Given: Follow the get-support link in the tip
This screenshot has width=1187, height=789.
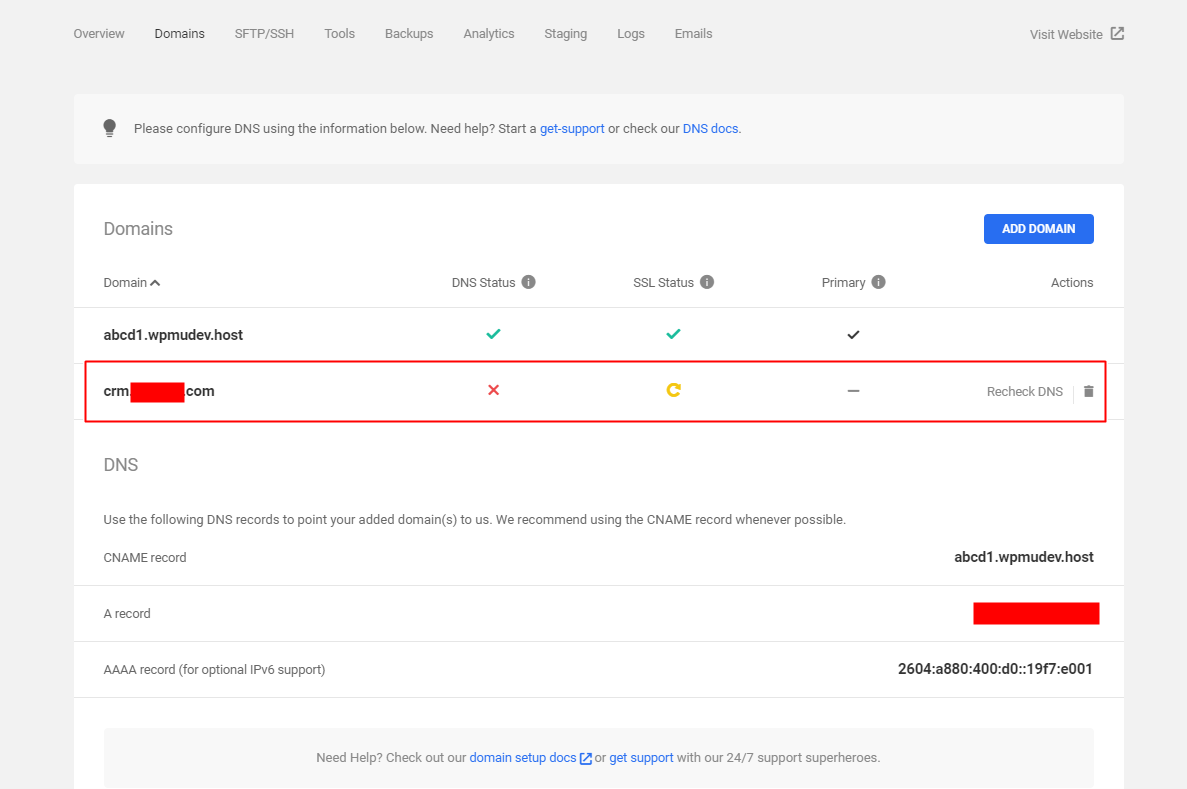Looking at the screenshot, I should [572, 129].
